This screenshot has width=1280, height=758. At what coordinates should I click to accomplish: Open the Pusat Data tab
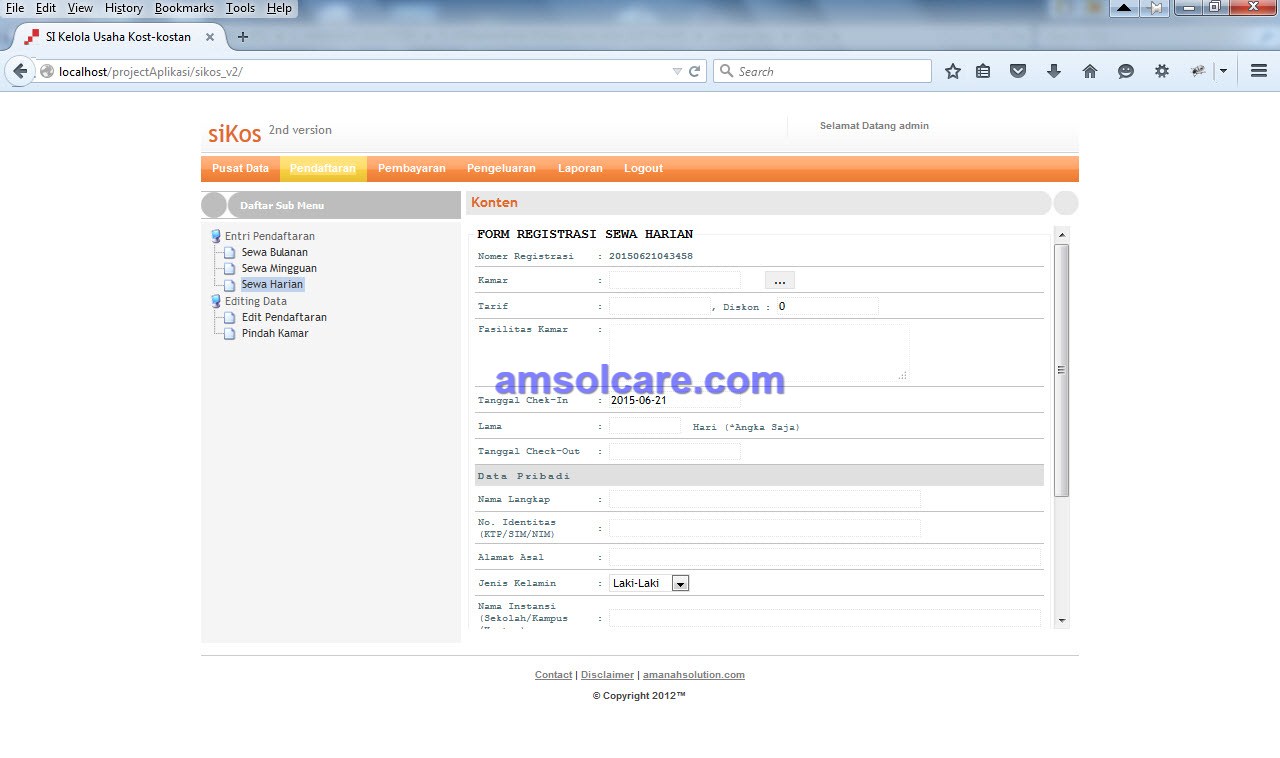point(240,168)
